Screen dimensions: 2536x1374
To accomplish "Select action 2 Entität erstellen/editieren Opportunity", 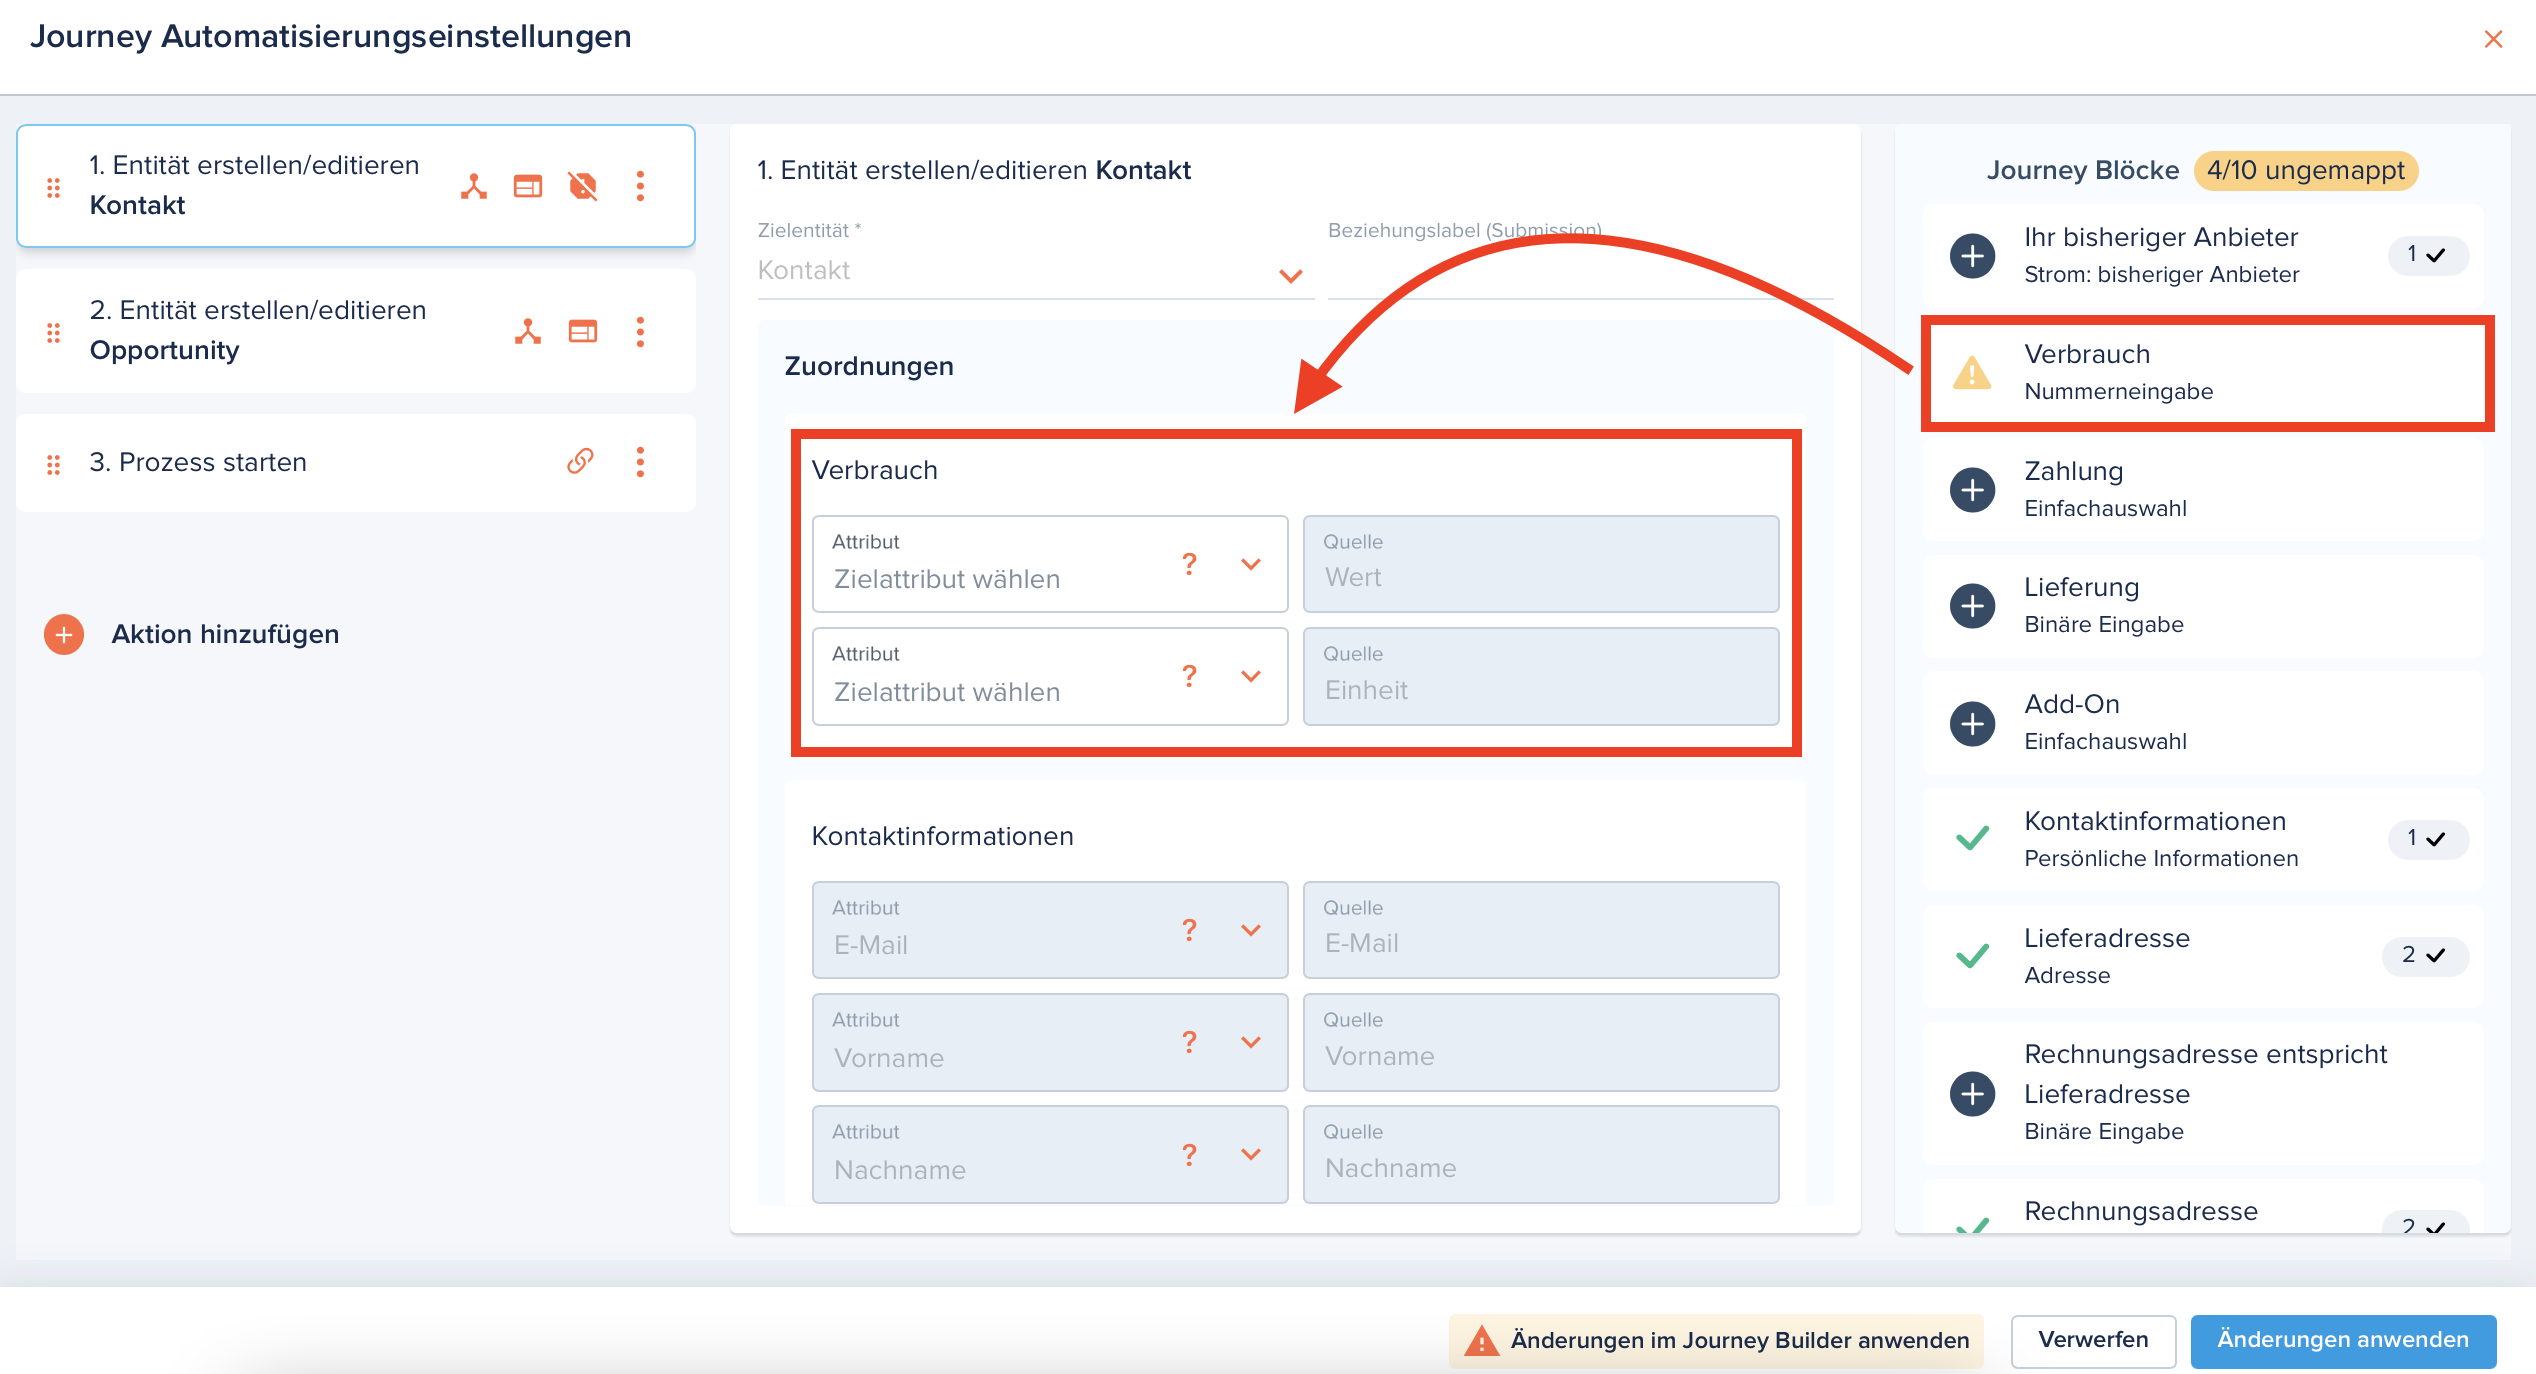I will coord(356,331).
